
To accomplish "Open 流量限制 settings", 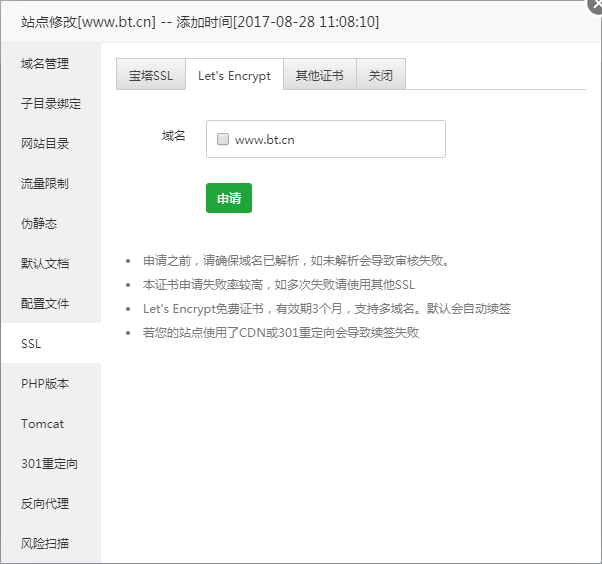I will pos(46,184).
